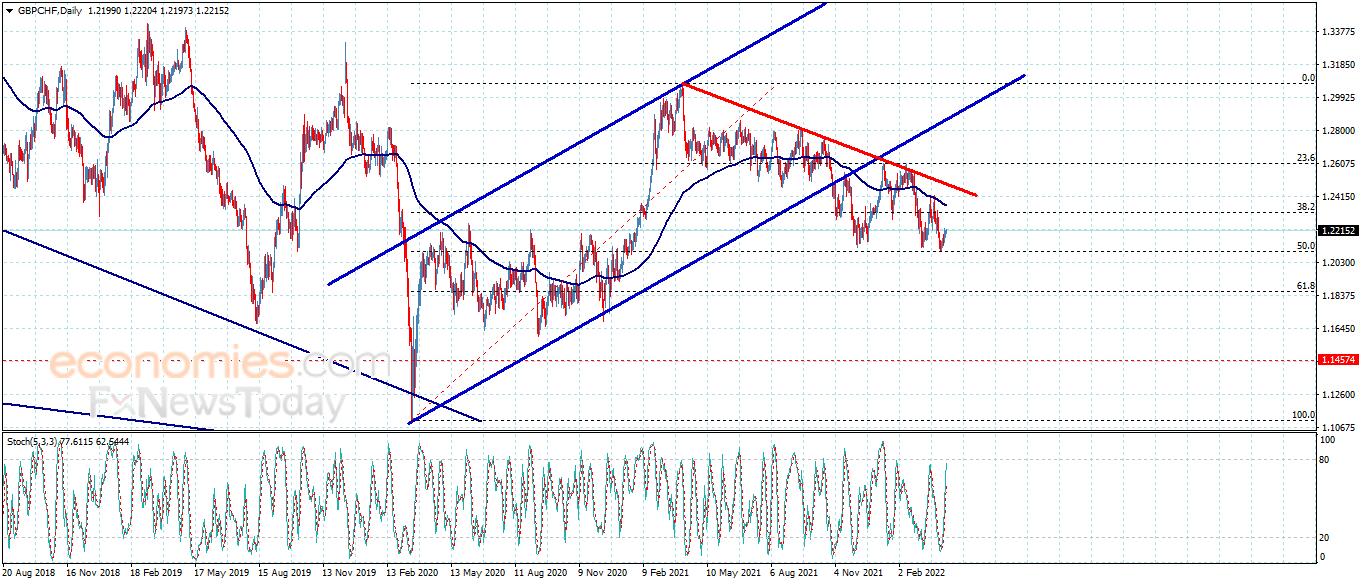Screen dimensions: 1362x584
Task: Click the 13 Feb 2020 date label
Action: pos(411,573)
